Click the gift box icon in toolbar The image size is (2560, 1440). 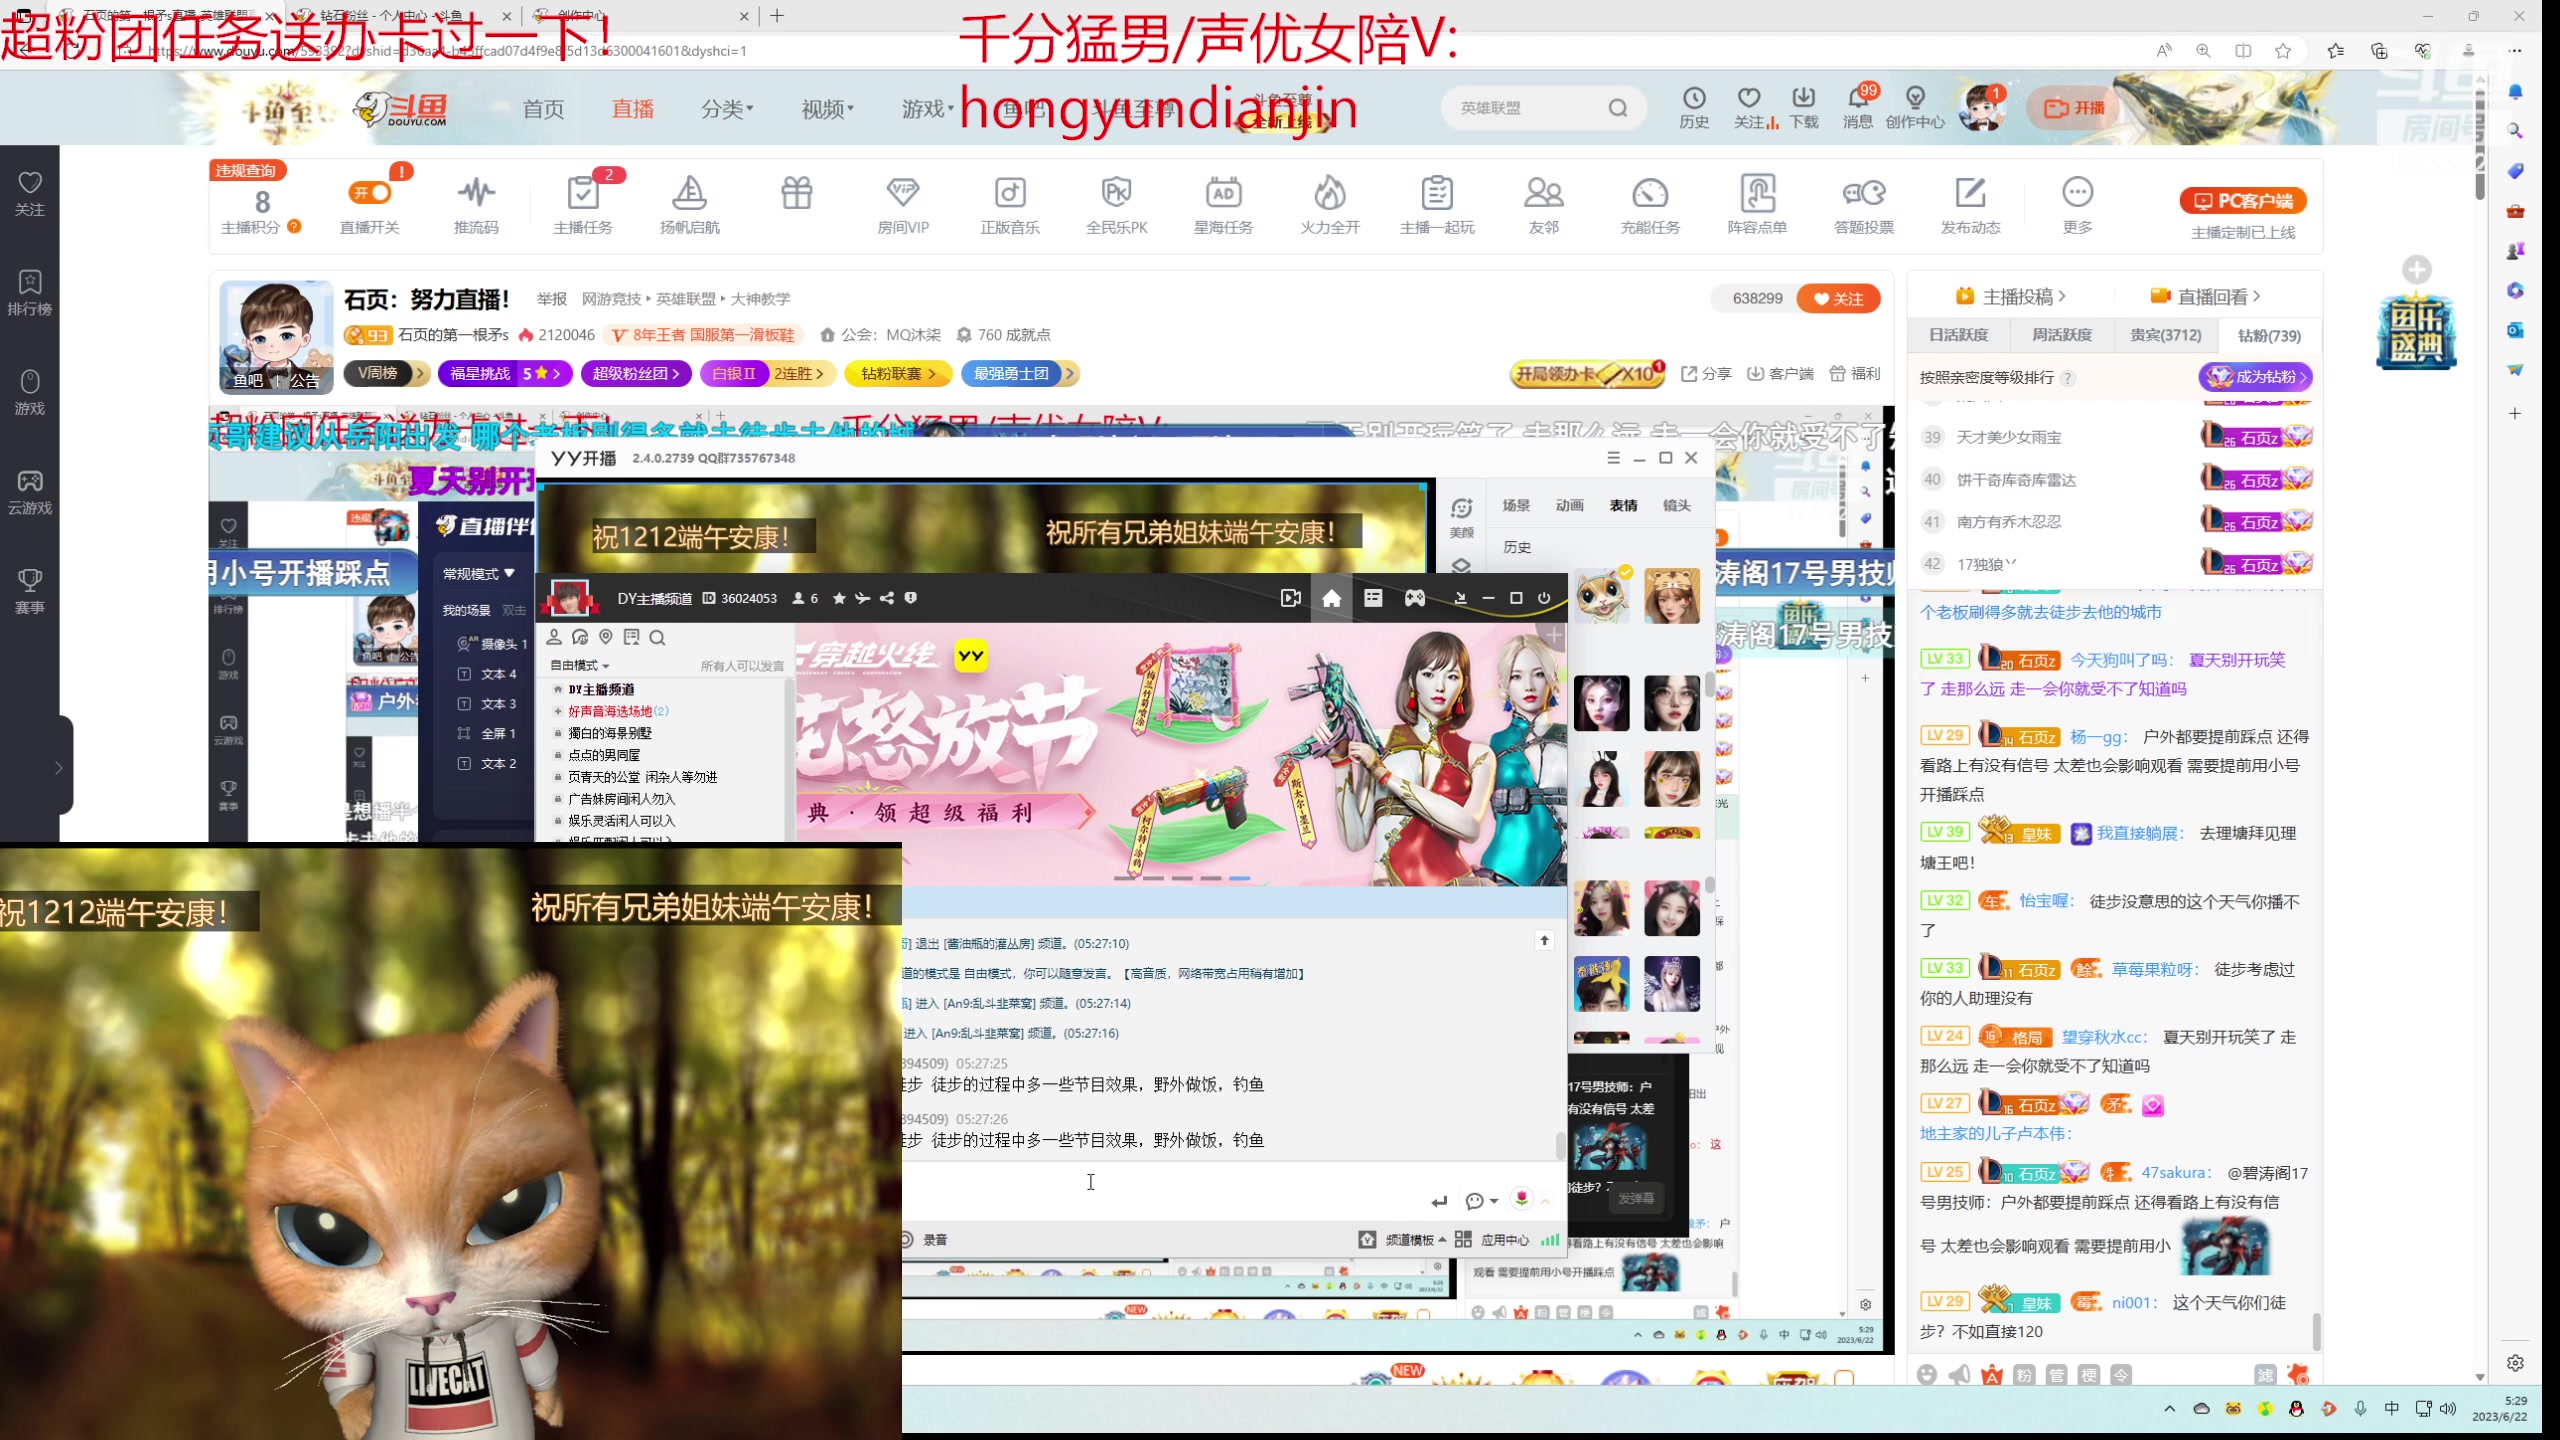797,192
